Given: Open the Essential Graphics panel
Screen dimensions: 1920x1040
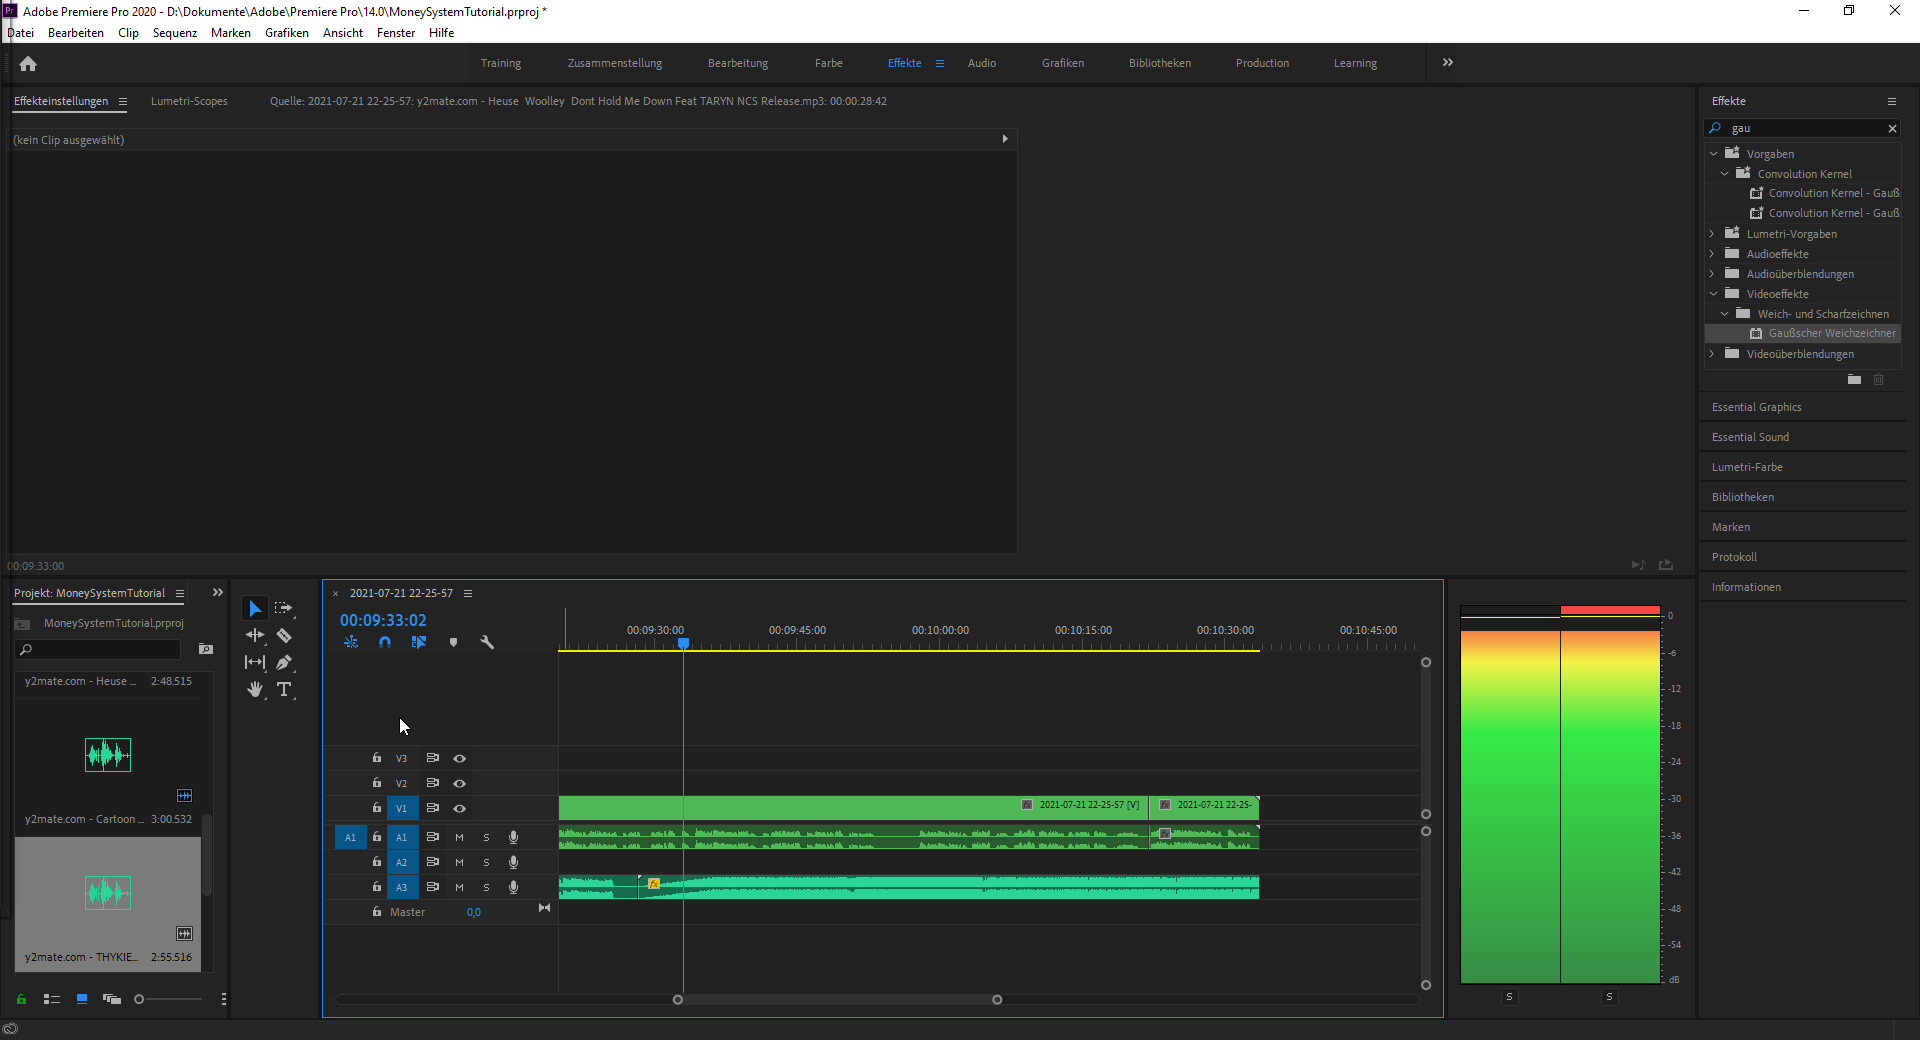Looking at the screenshot, I should click(x=1756, y=407).
